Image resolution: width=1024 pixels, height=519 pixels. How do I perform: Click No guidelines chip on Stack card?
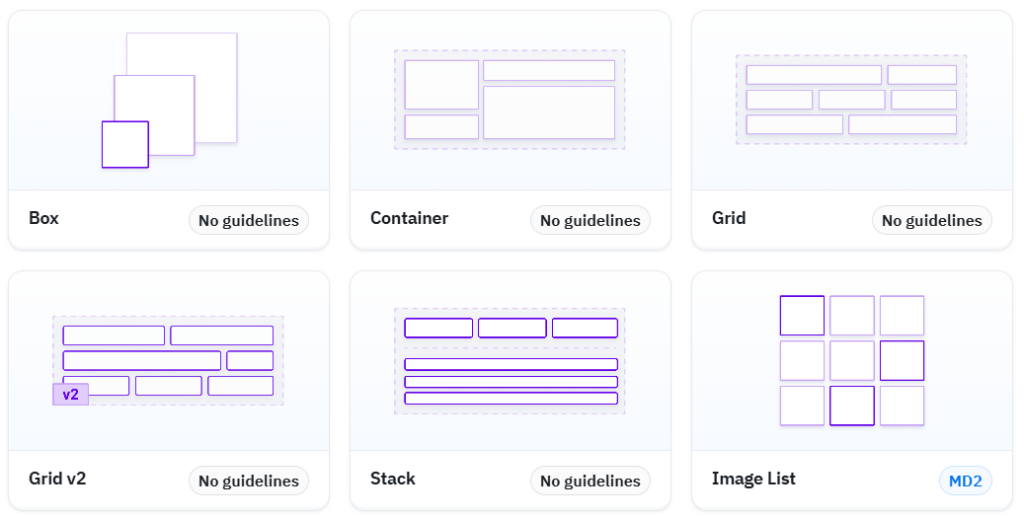(x=590, y=481)
